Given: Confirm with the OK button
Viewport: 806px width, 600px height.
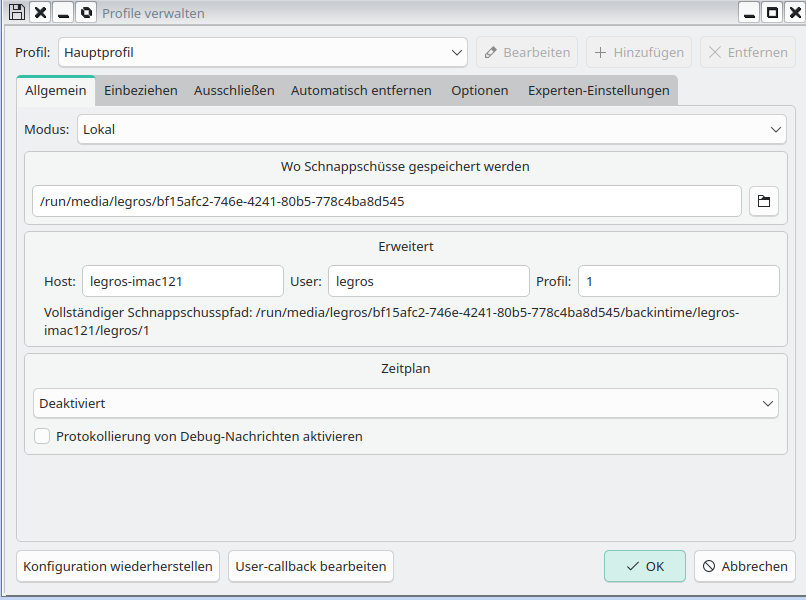Looking at the screenshot, I should point(644,566).
